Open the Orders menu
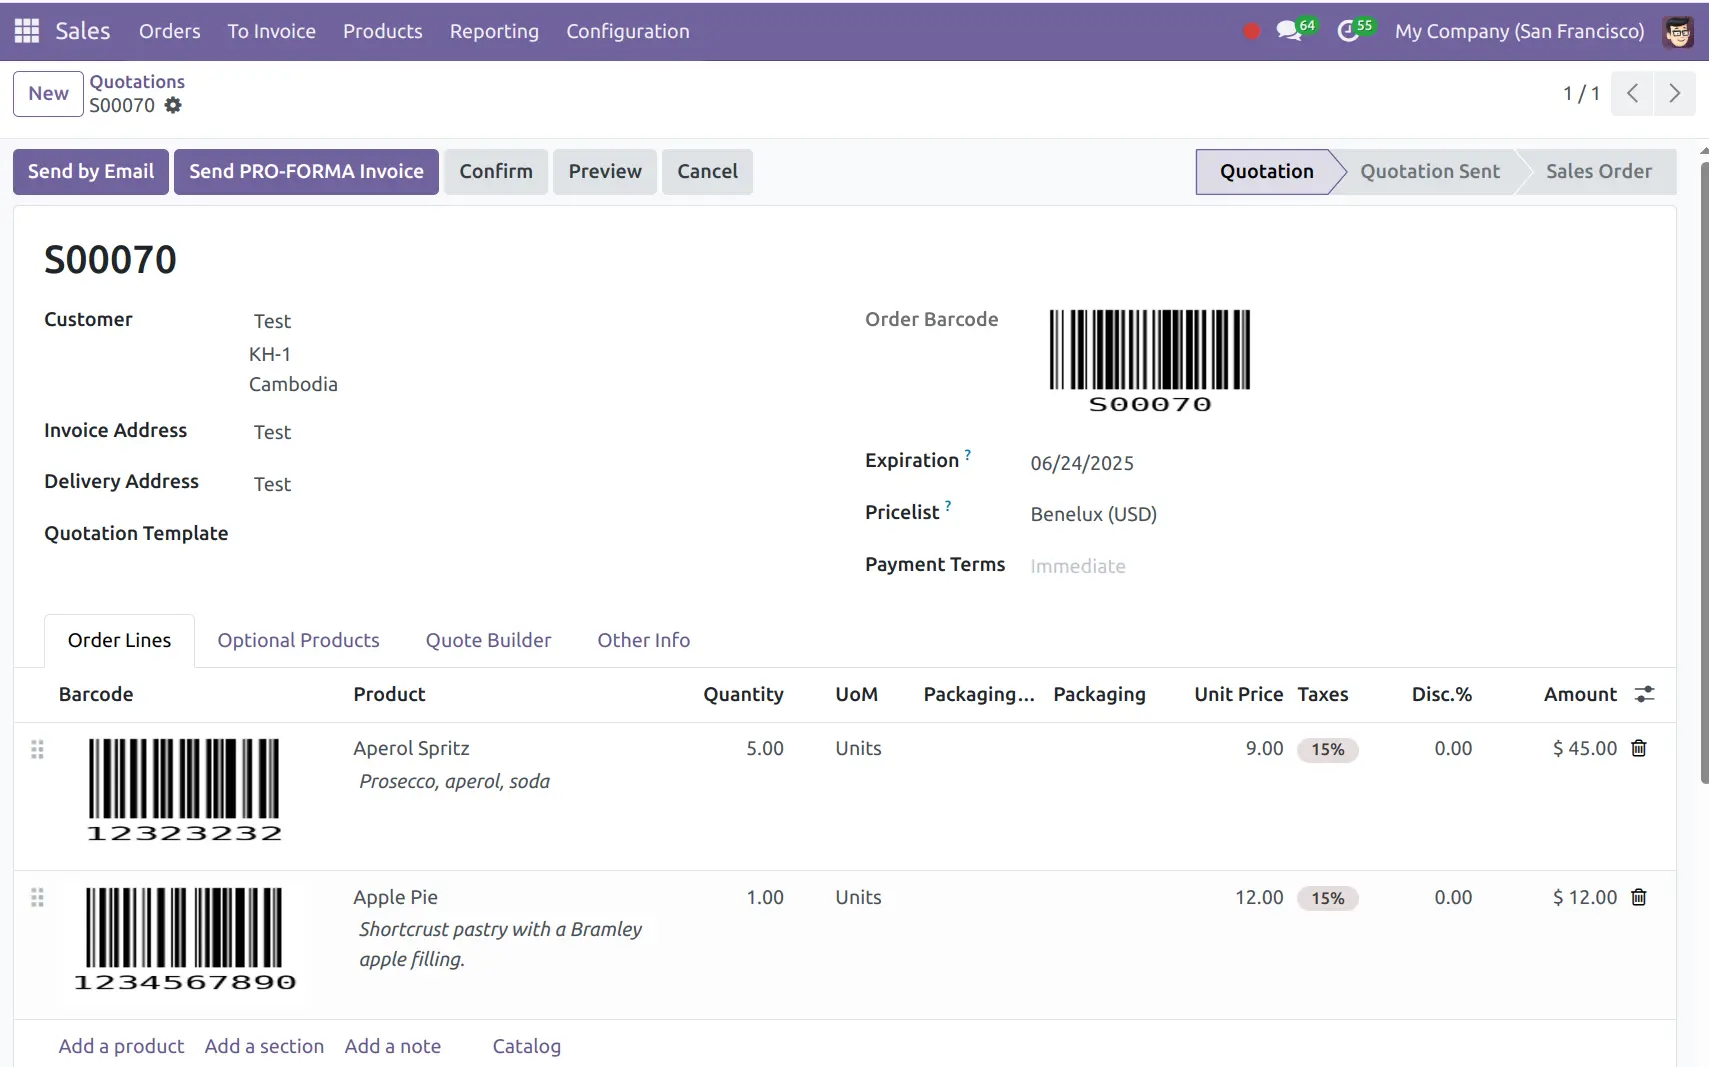This screenshot has height=1067, width=1709. [x=170, y=31]
